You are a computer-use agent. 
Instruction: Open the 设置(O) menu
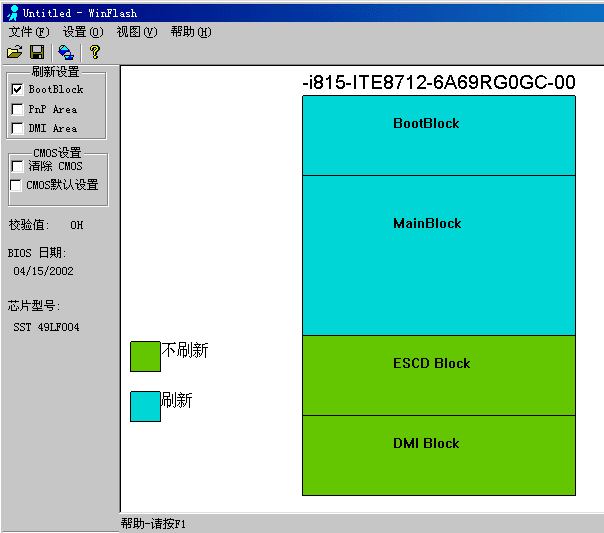[x=83, y=32]
